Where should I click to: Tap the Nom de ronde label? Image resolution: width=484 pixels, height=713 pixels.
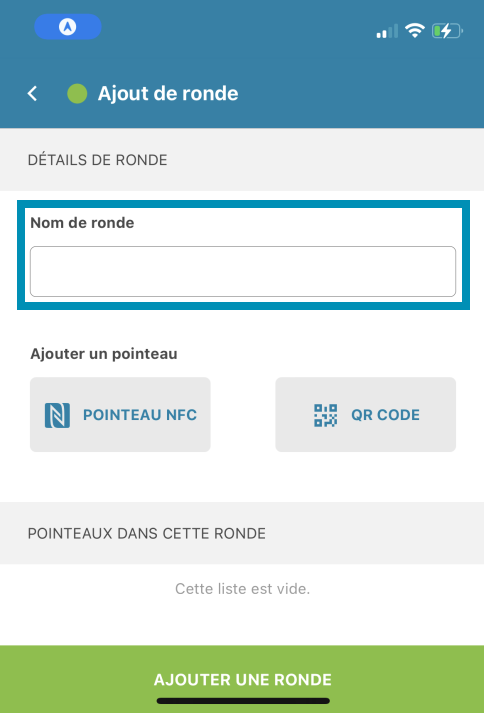click(x=82, y=223)
